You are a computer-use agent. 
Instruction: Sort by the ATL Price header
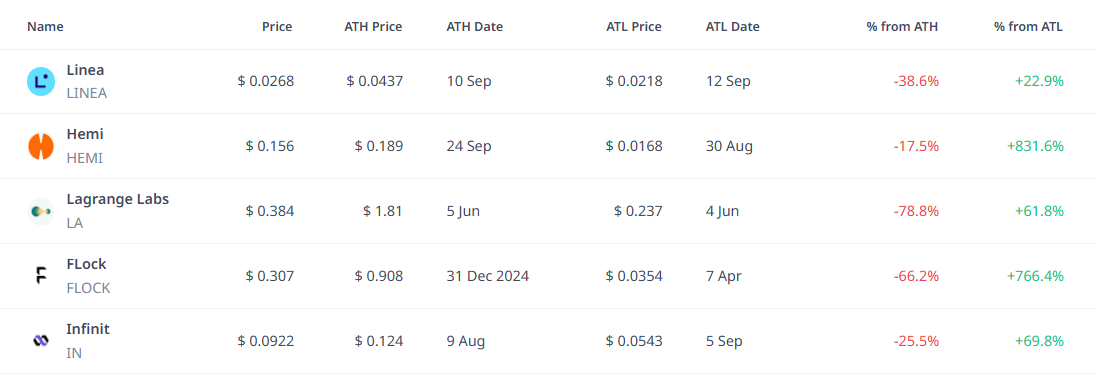pyautogui.click(x=635, y=27)
